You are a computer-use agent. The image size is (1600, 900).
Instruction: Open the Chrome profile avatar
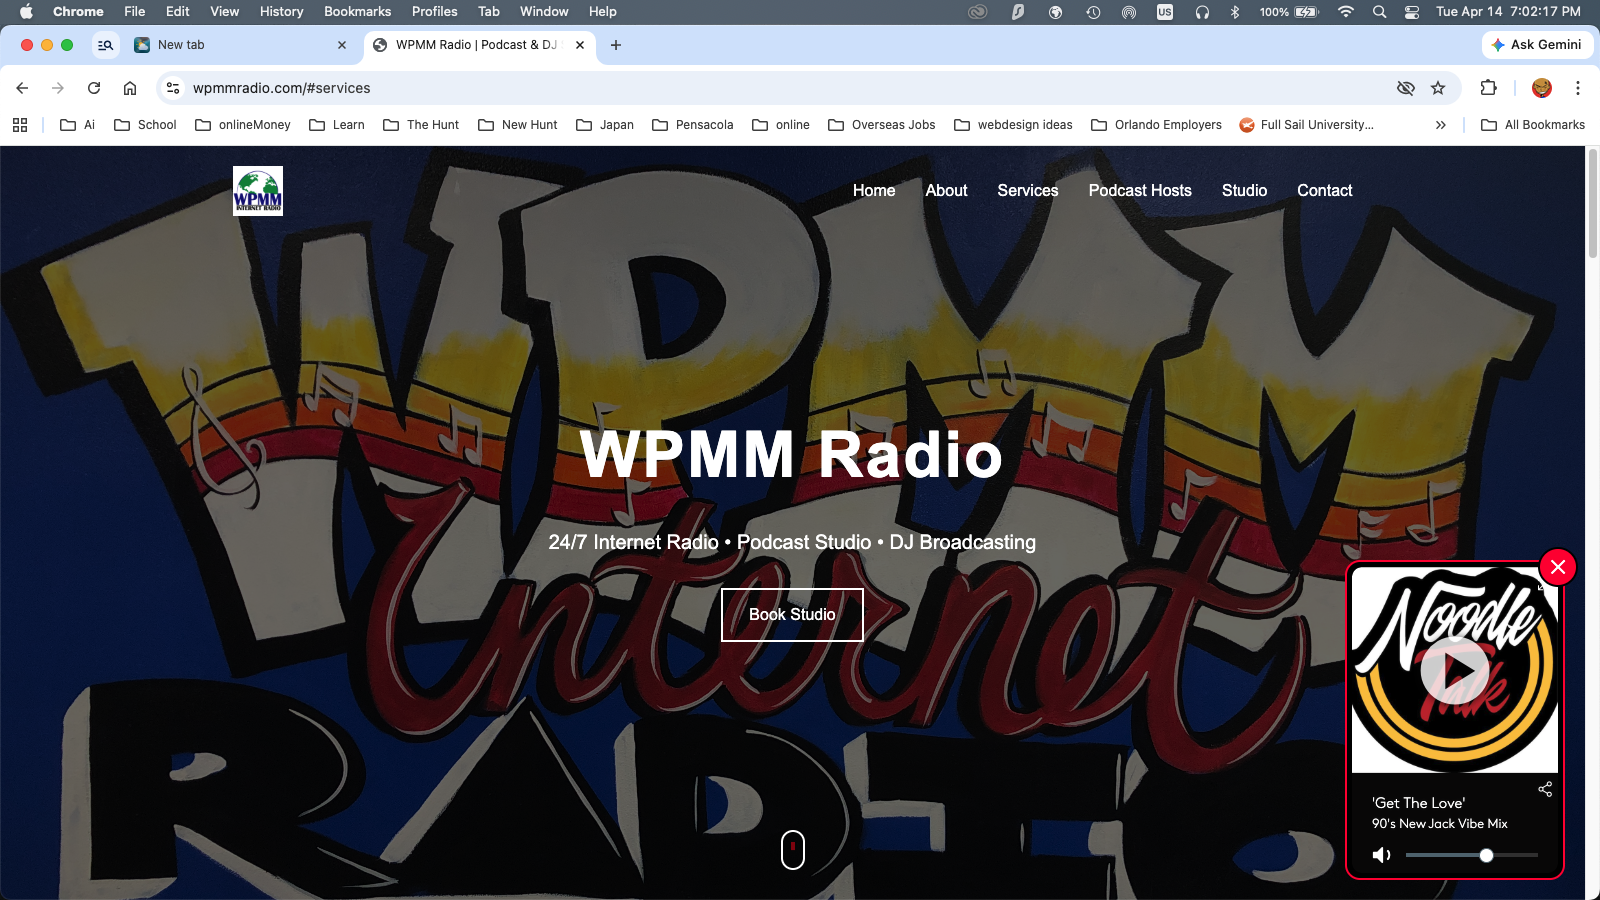coord(1542,88)
